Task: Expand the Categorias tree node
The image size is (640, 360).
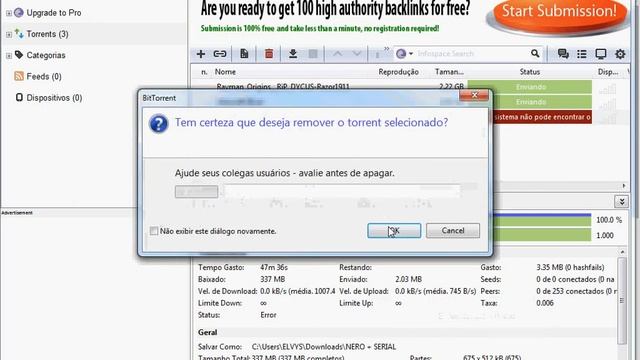Action: [9, 56]
